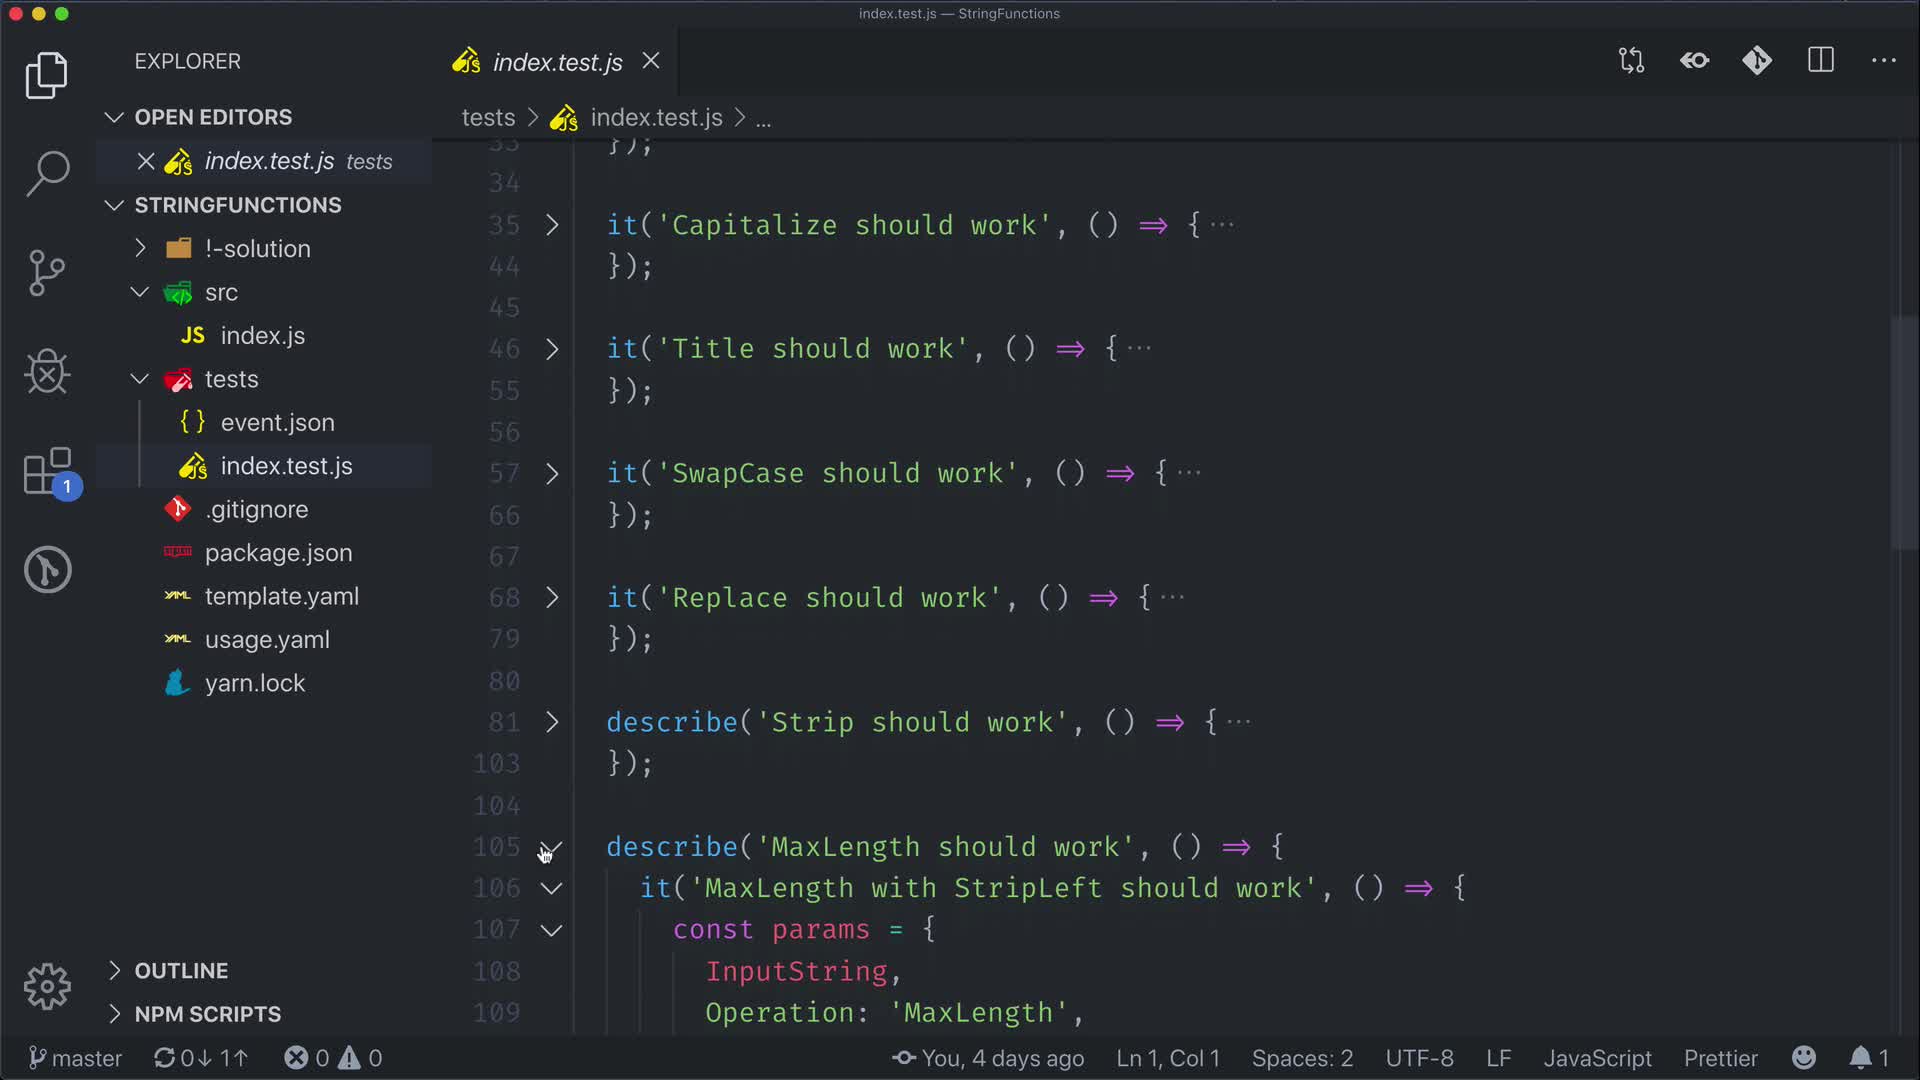Open the Source Control view

(x=47, y=272)
